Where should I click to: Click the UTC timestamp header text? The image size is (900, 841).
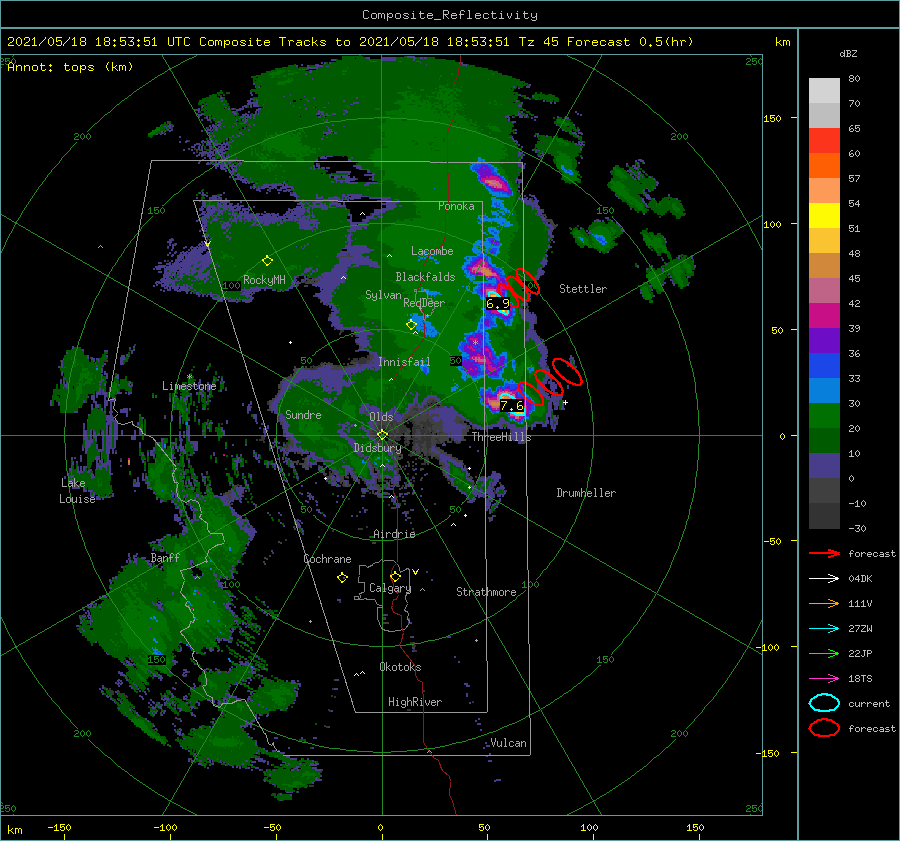pos(350,42)
